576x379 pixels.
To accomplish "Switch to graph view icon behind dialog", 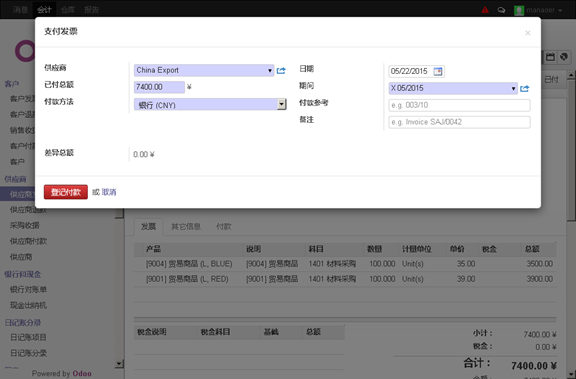I will pos(564,57).
